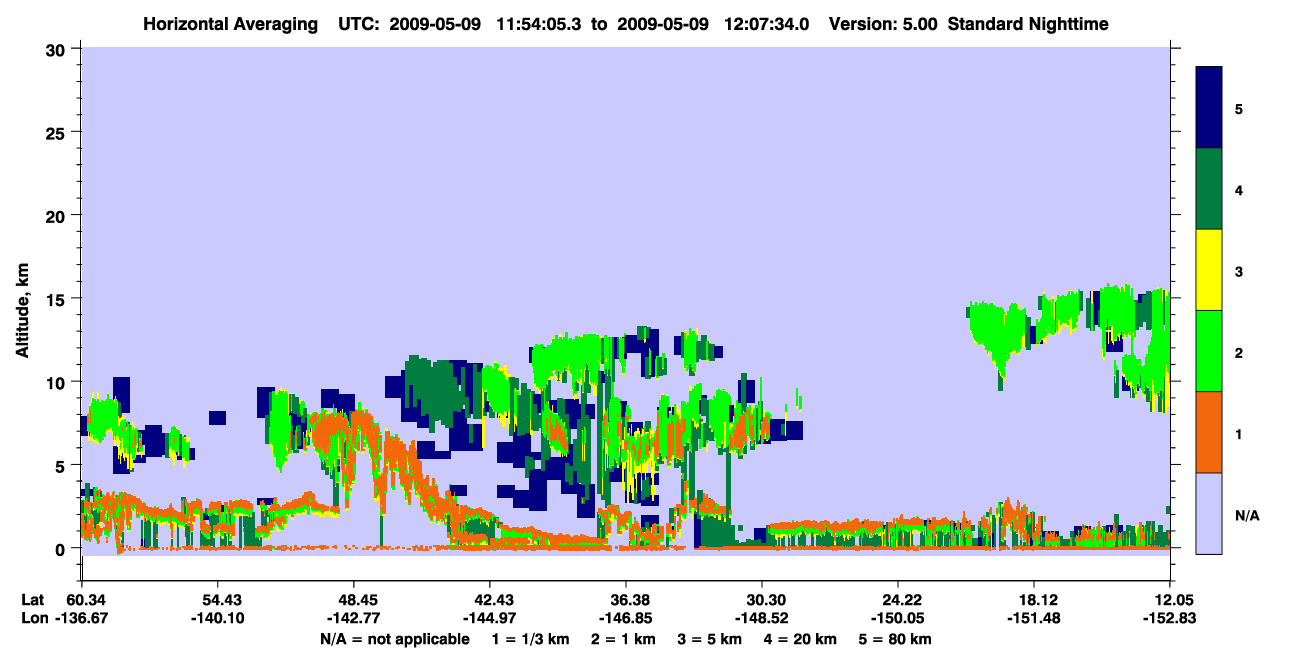The height and width of the screenshot is (667, 1300).
Task: Click the '2 = 1 km' legend note
Action: click(x=622, y=639)
